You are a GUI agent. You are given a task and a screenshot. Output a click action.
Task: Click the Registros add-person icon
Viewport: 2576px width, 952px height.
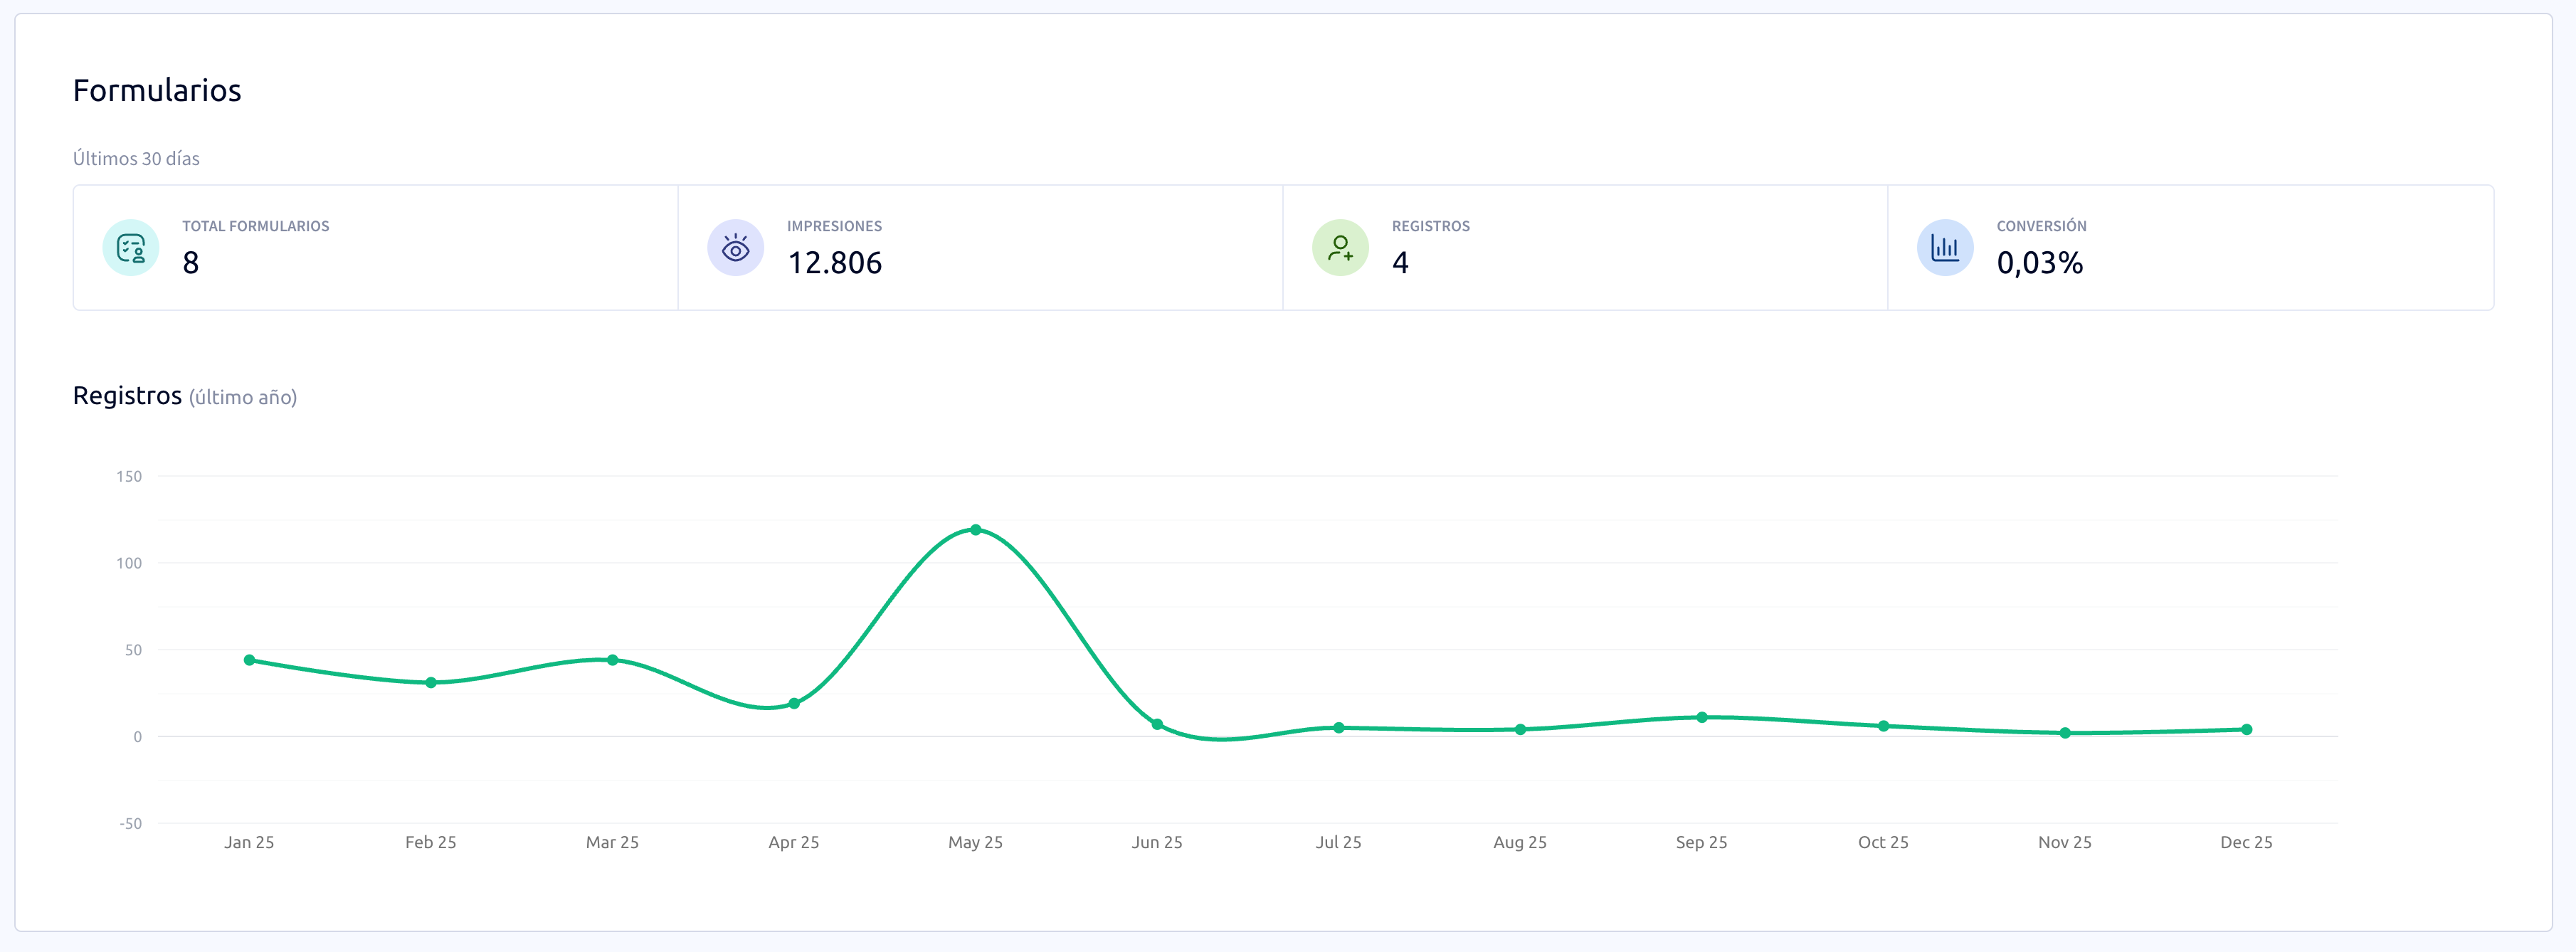coord(1340,248)
